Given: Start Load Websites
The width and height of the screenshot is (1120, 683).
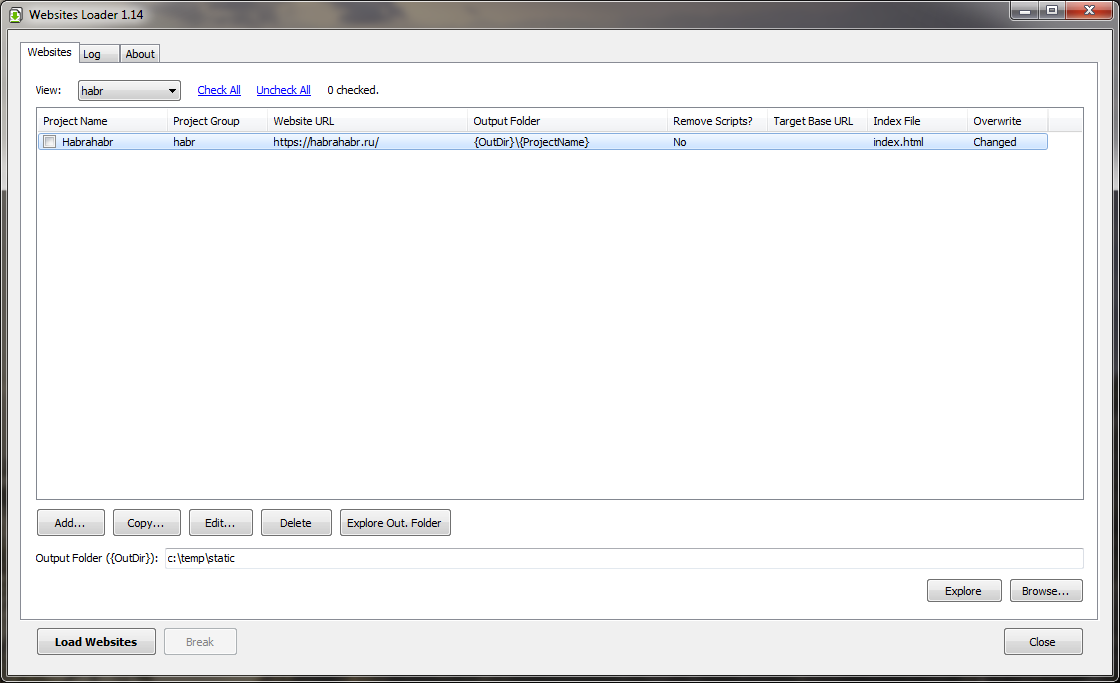Looking at the screenshot, I should click(96, 642).
